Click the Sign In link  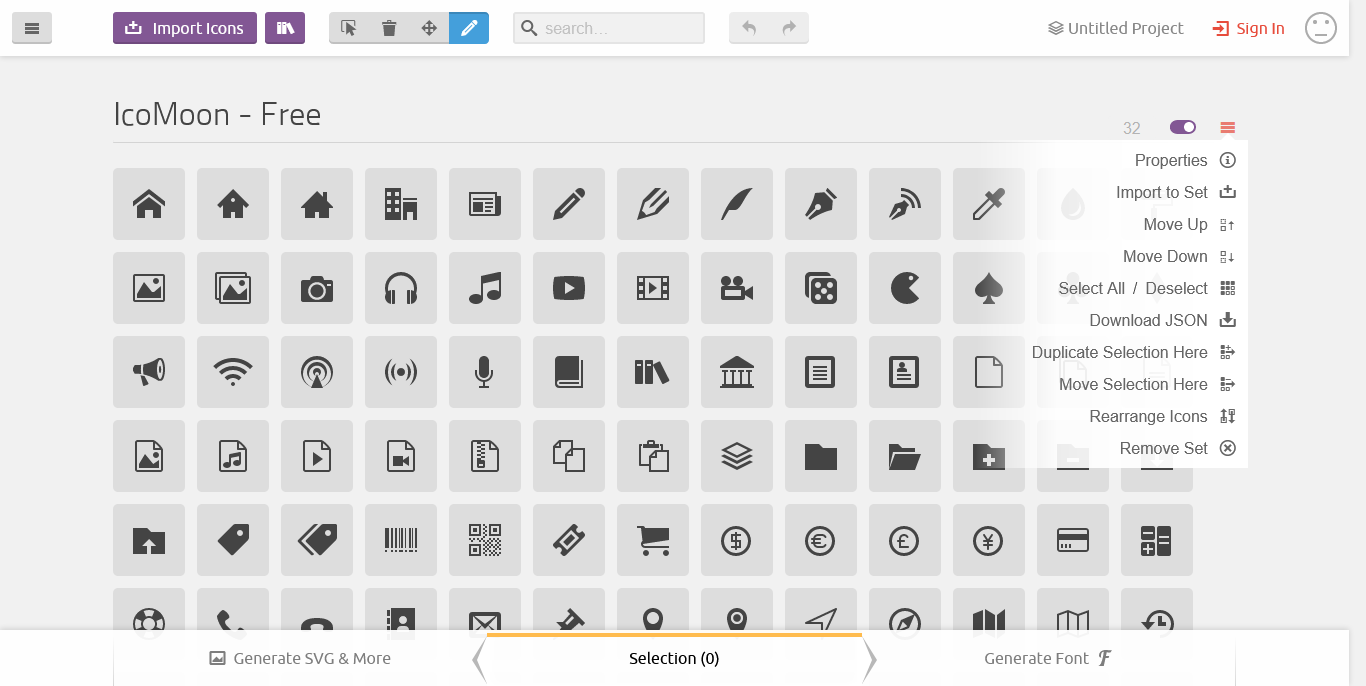(1249, 28)
